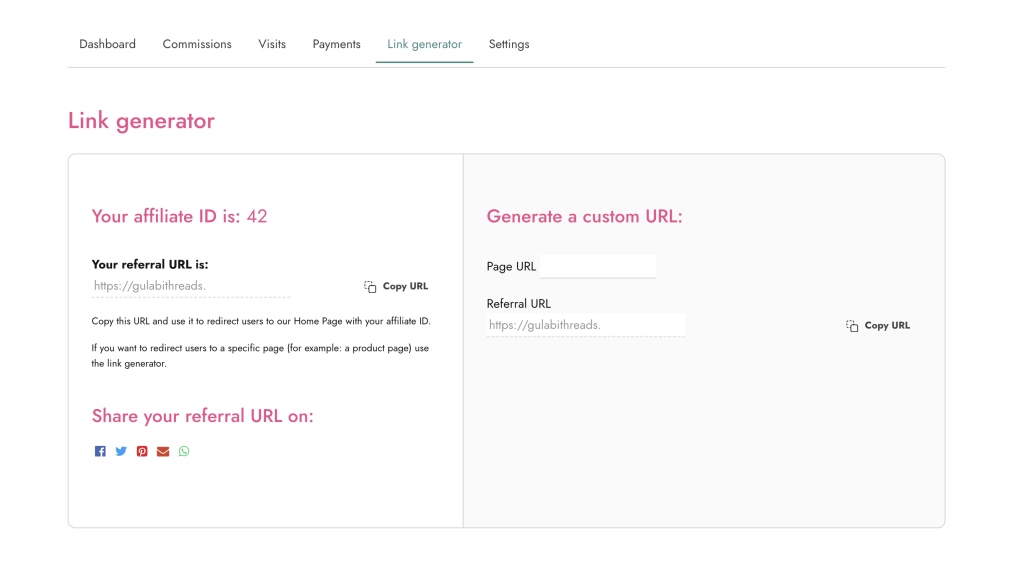Share referral URL on Pinterest
This screenshot has width=1024, height=584.
tap(142, 451)
